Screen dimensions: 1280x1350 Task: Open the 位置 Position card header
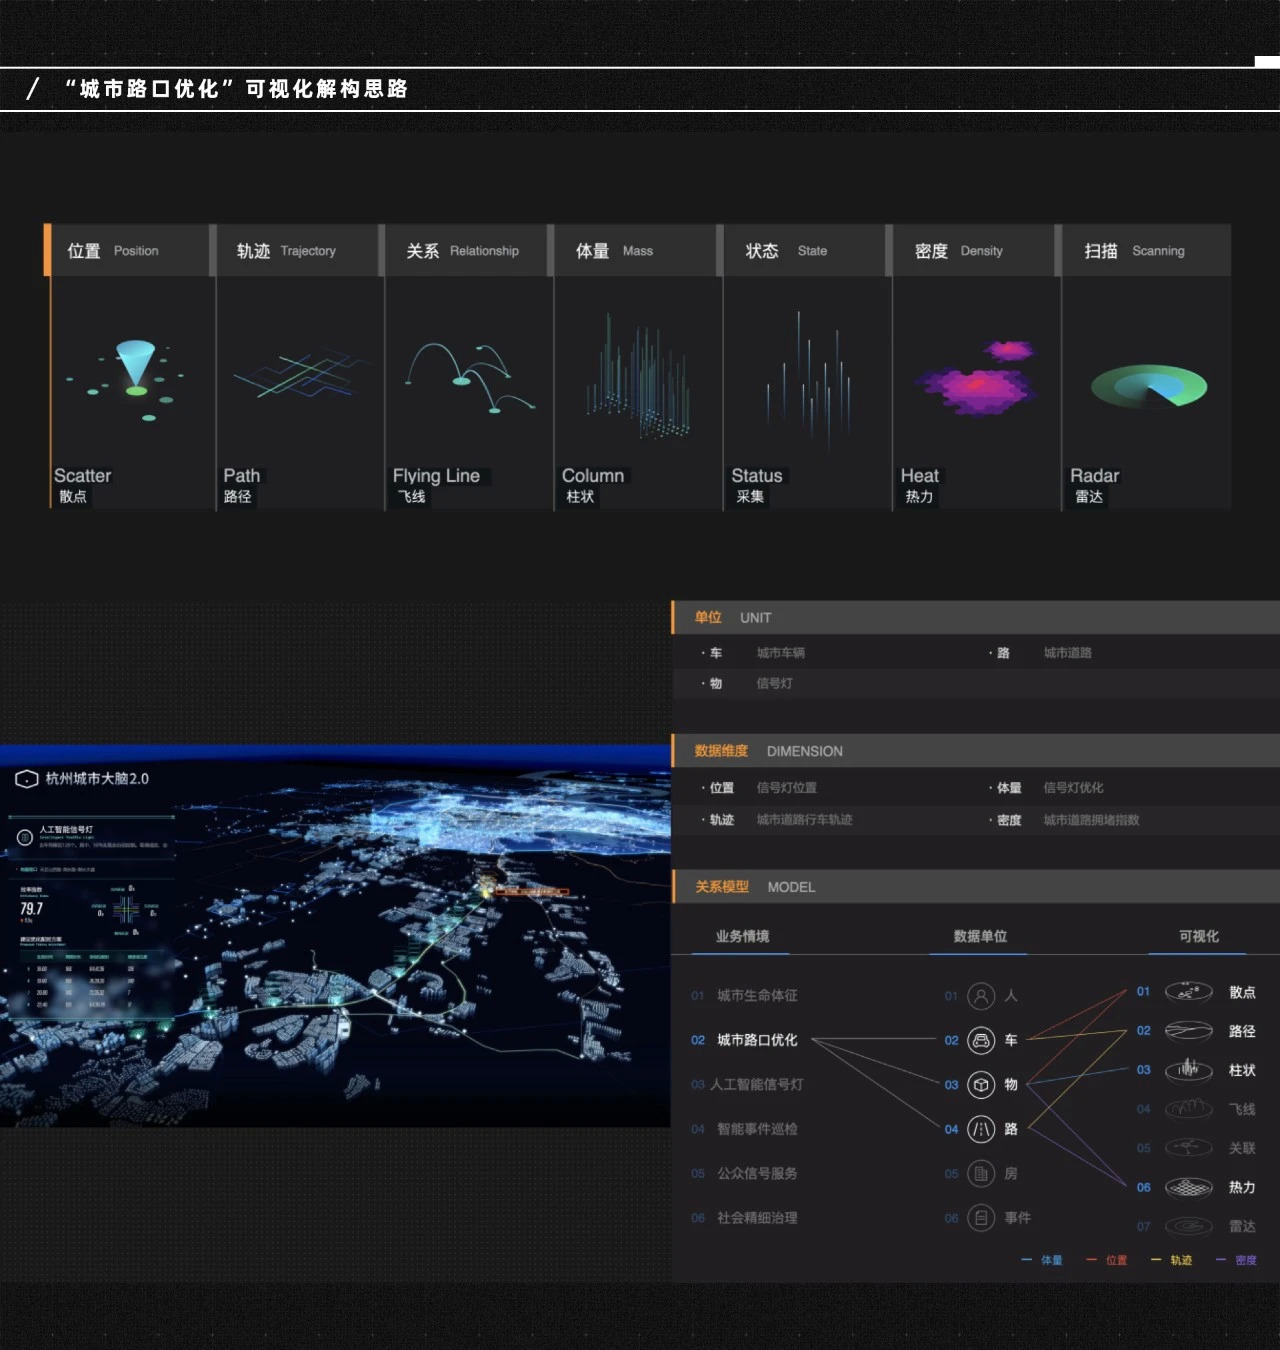point(128,251)
